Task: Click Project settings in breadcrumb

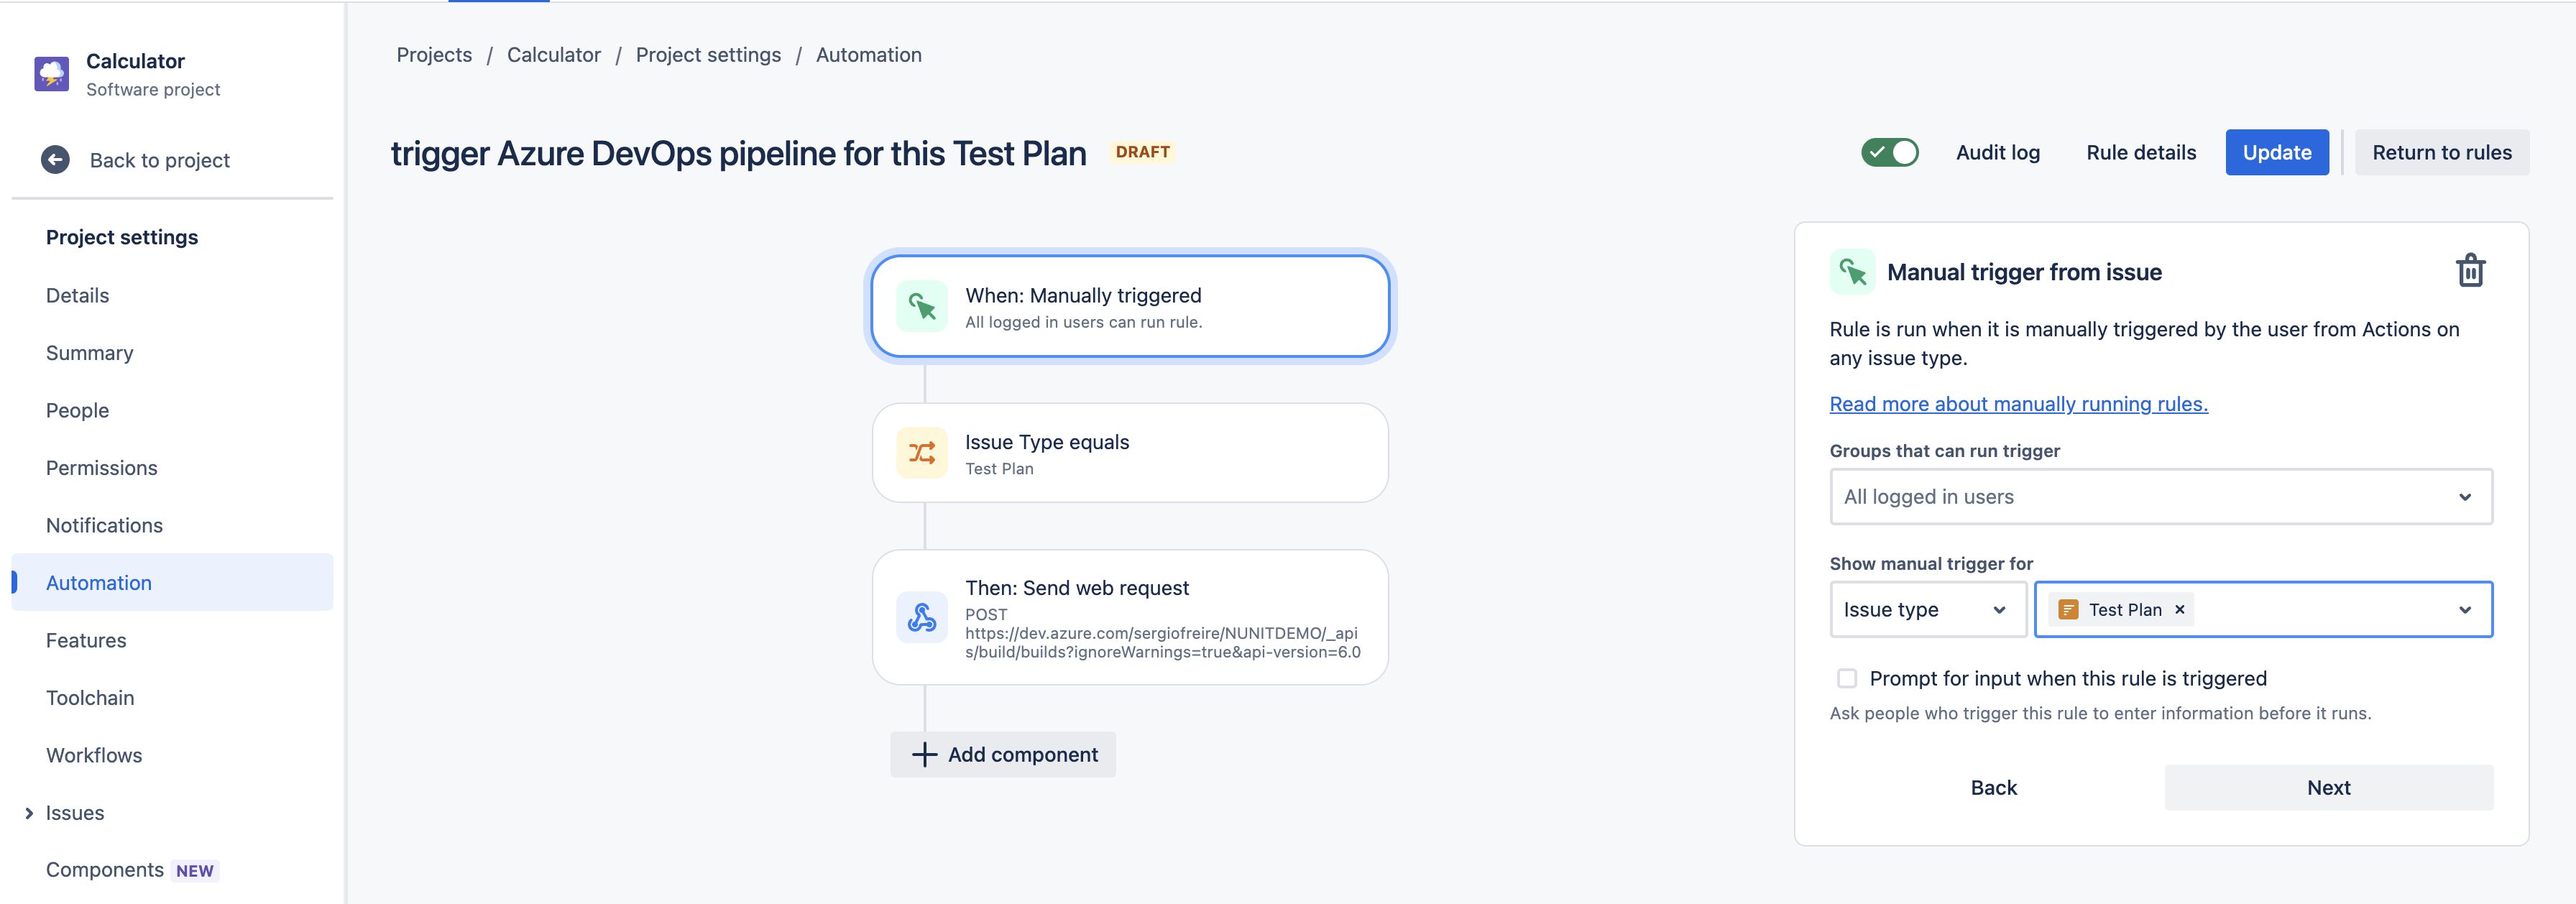Action: 708,55
